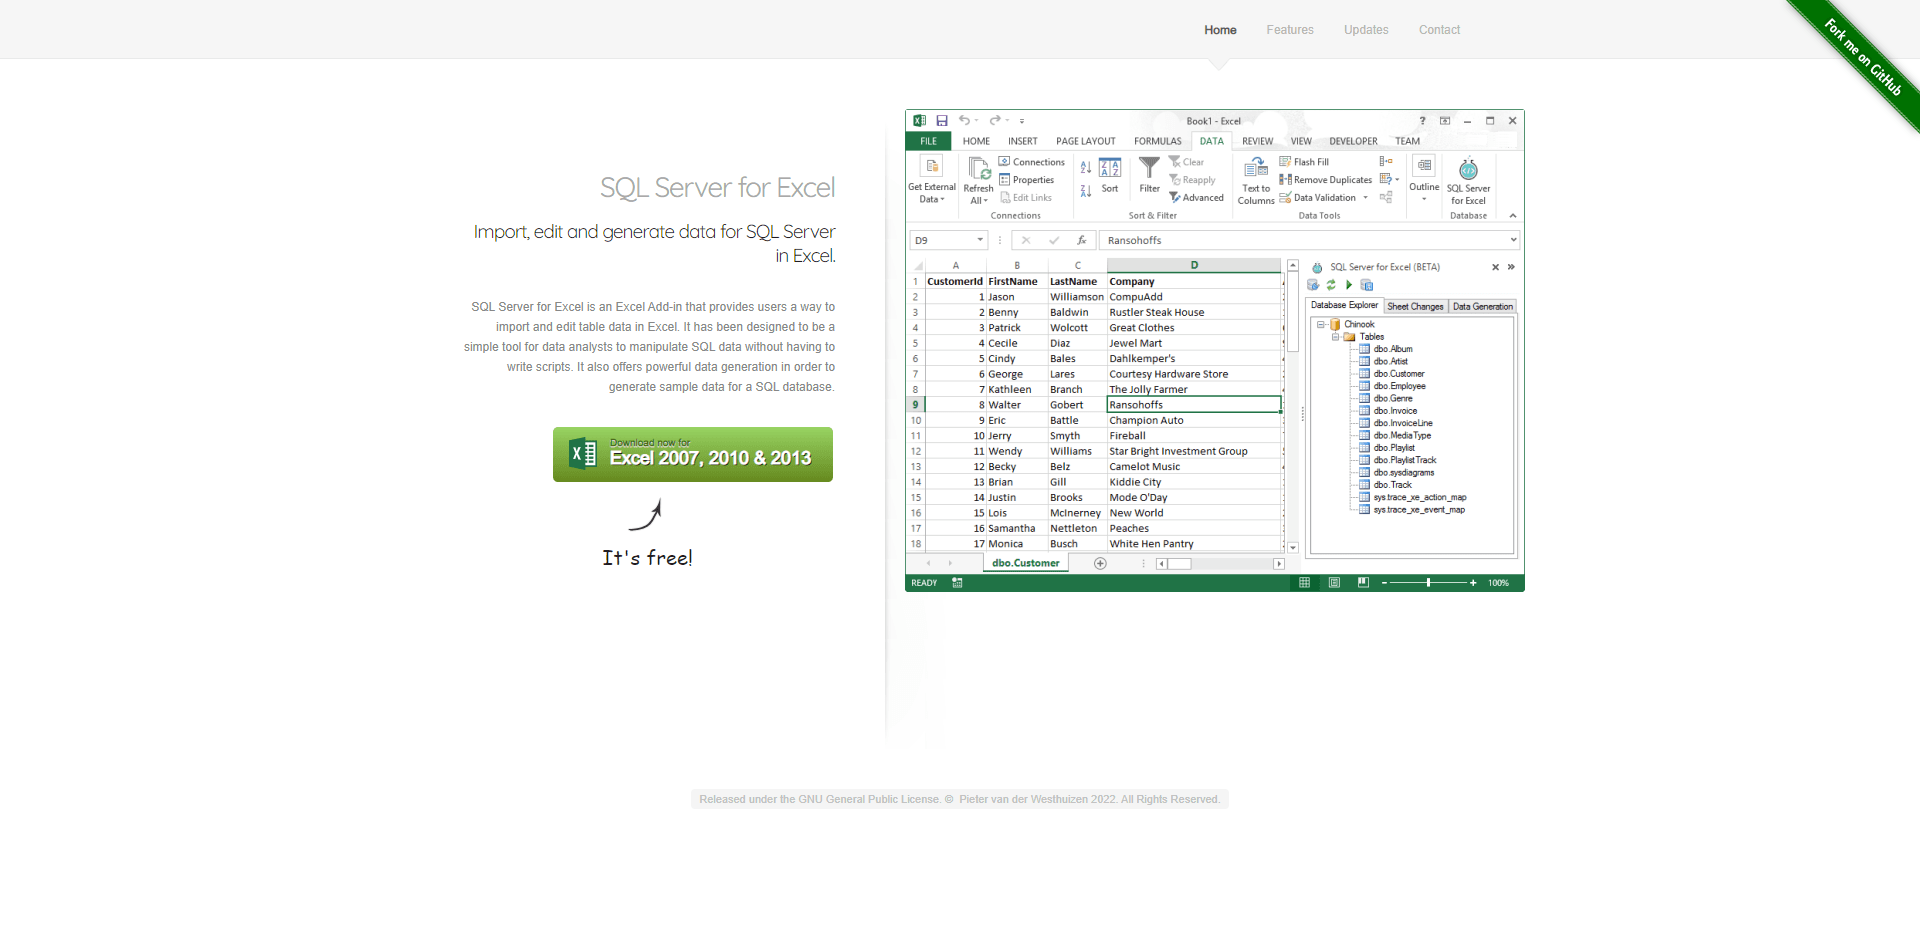The width and height of the screenshot is (1920, 937).
Task: Click the Excel help question mark icon
Action: click(1422, 121)
